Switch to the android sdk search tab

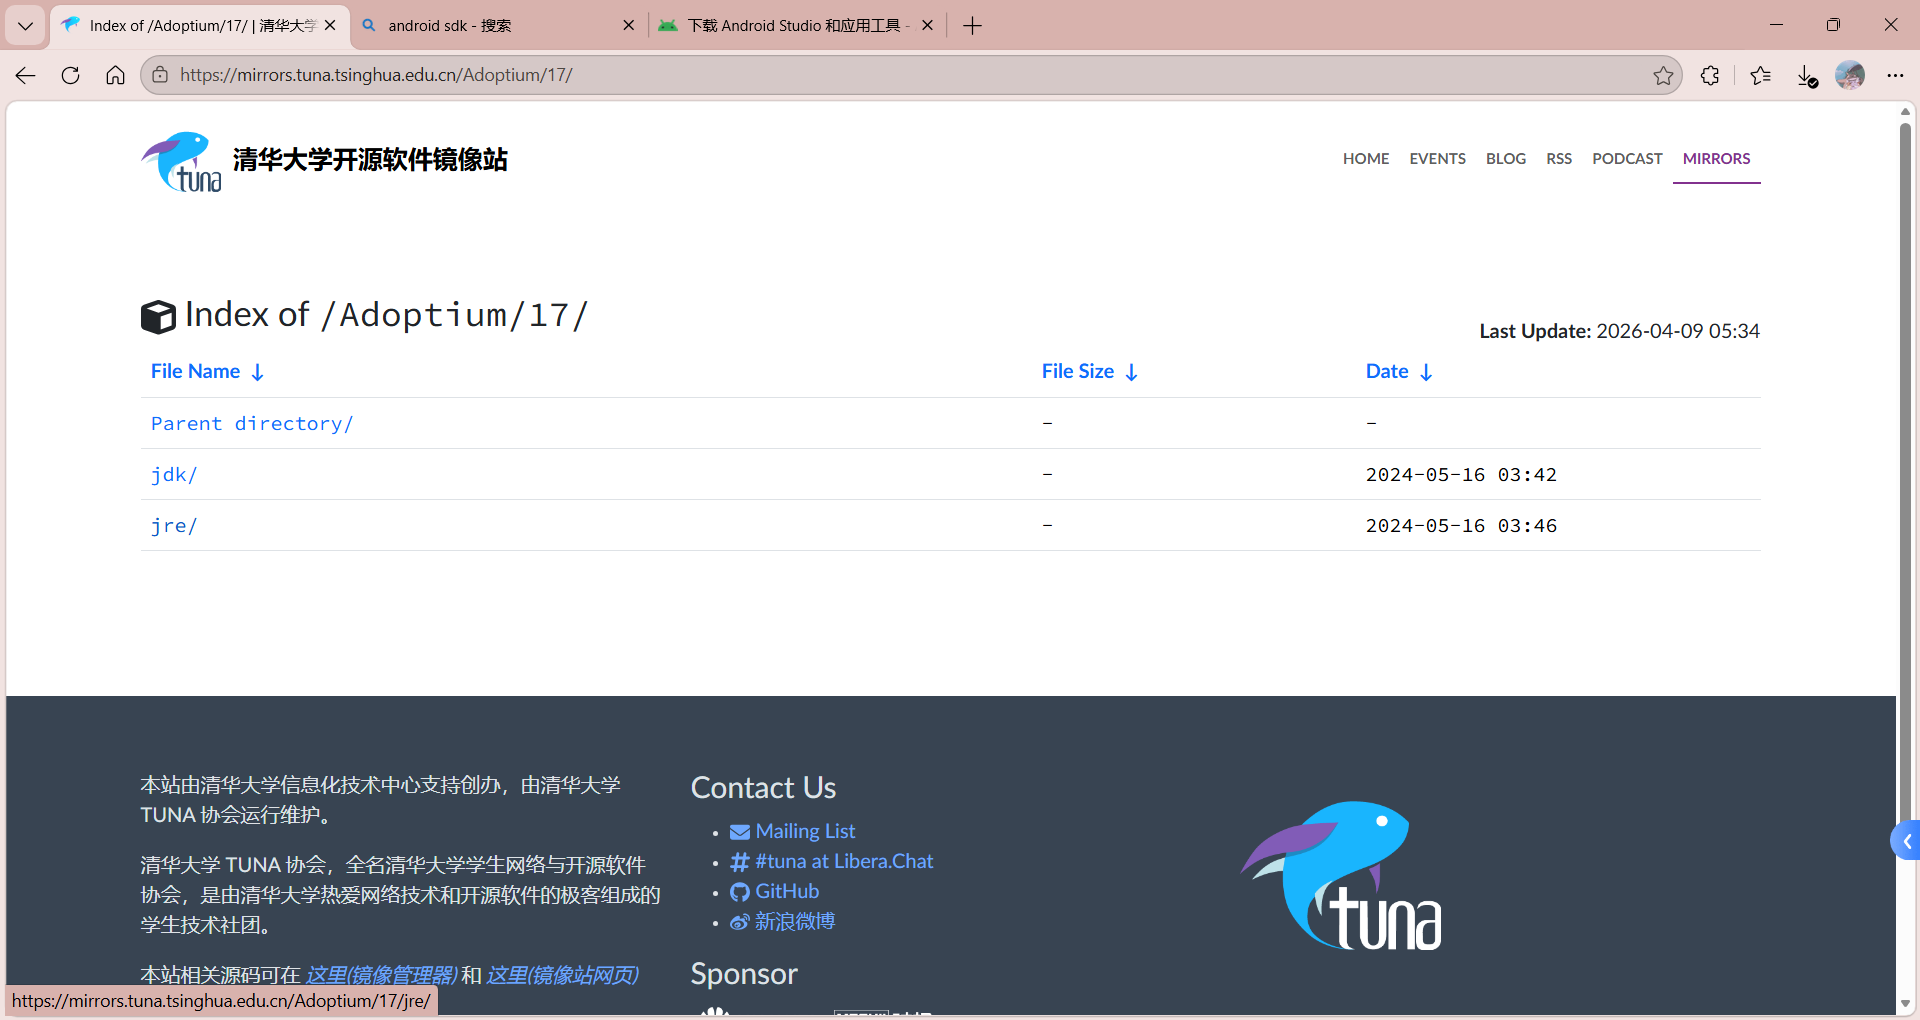498,26
